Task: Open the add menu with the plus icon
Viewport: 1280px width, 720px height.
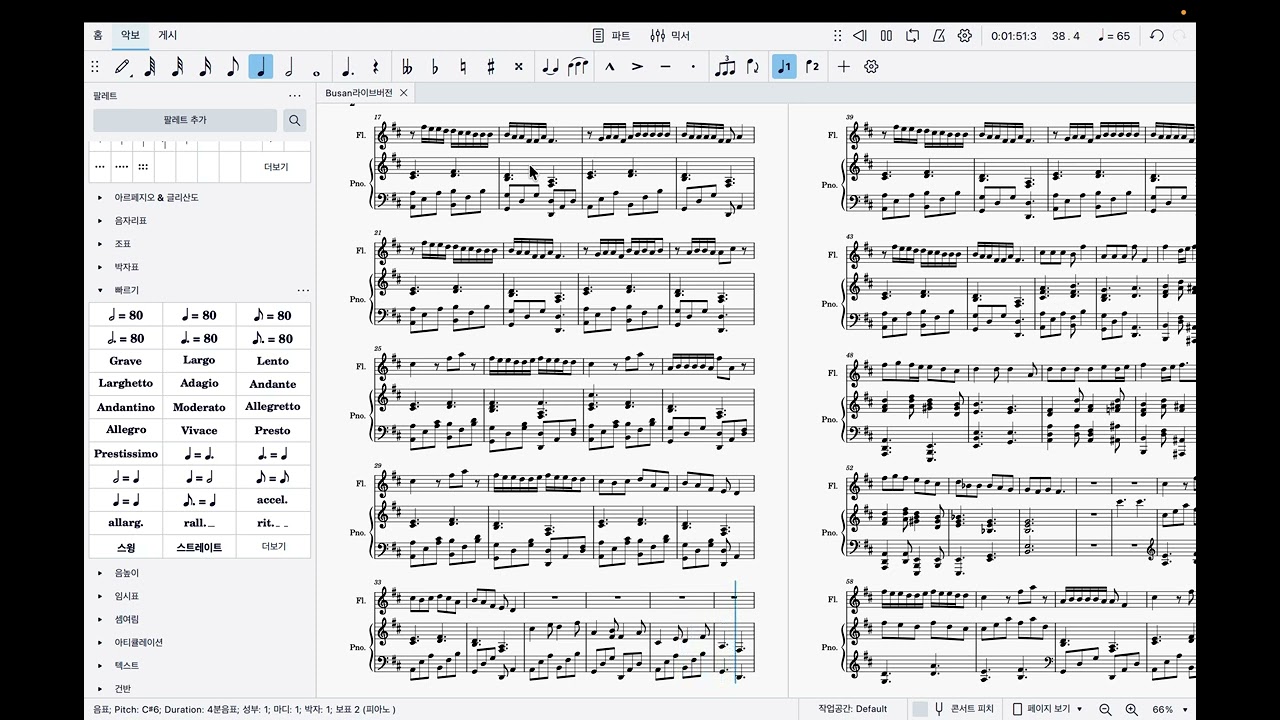Action: (844, 67)
